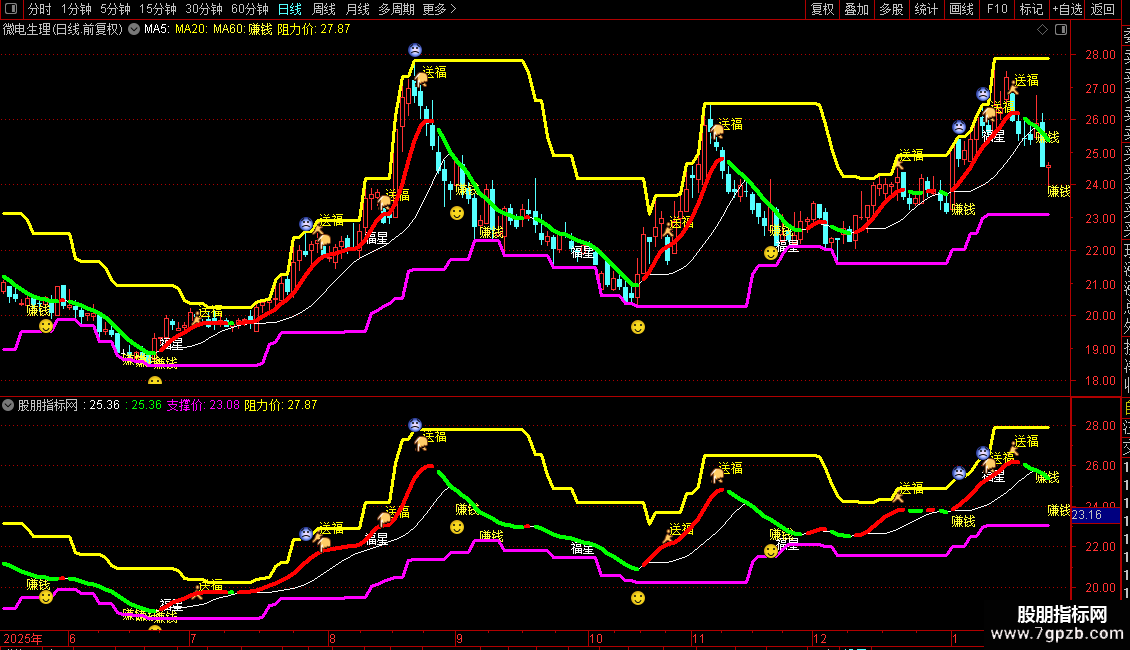Click the 复权 adjustment button

pos(822,9)
